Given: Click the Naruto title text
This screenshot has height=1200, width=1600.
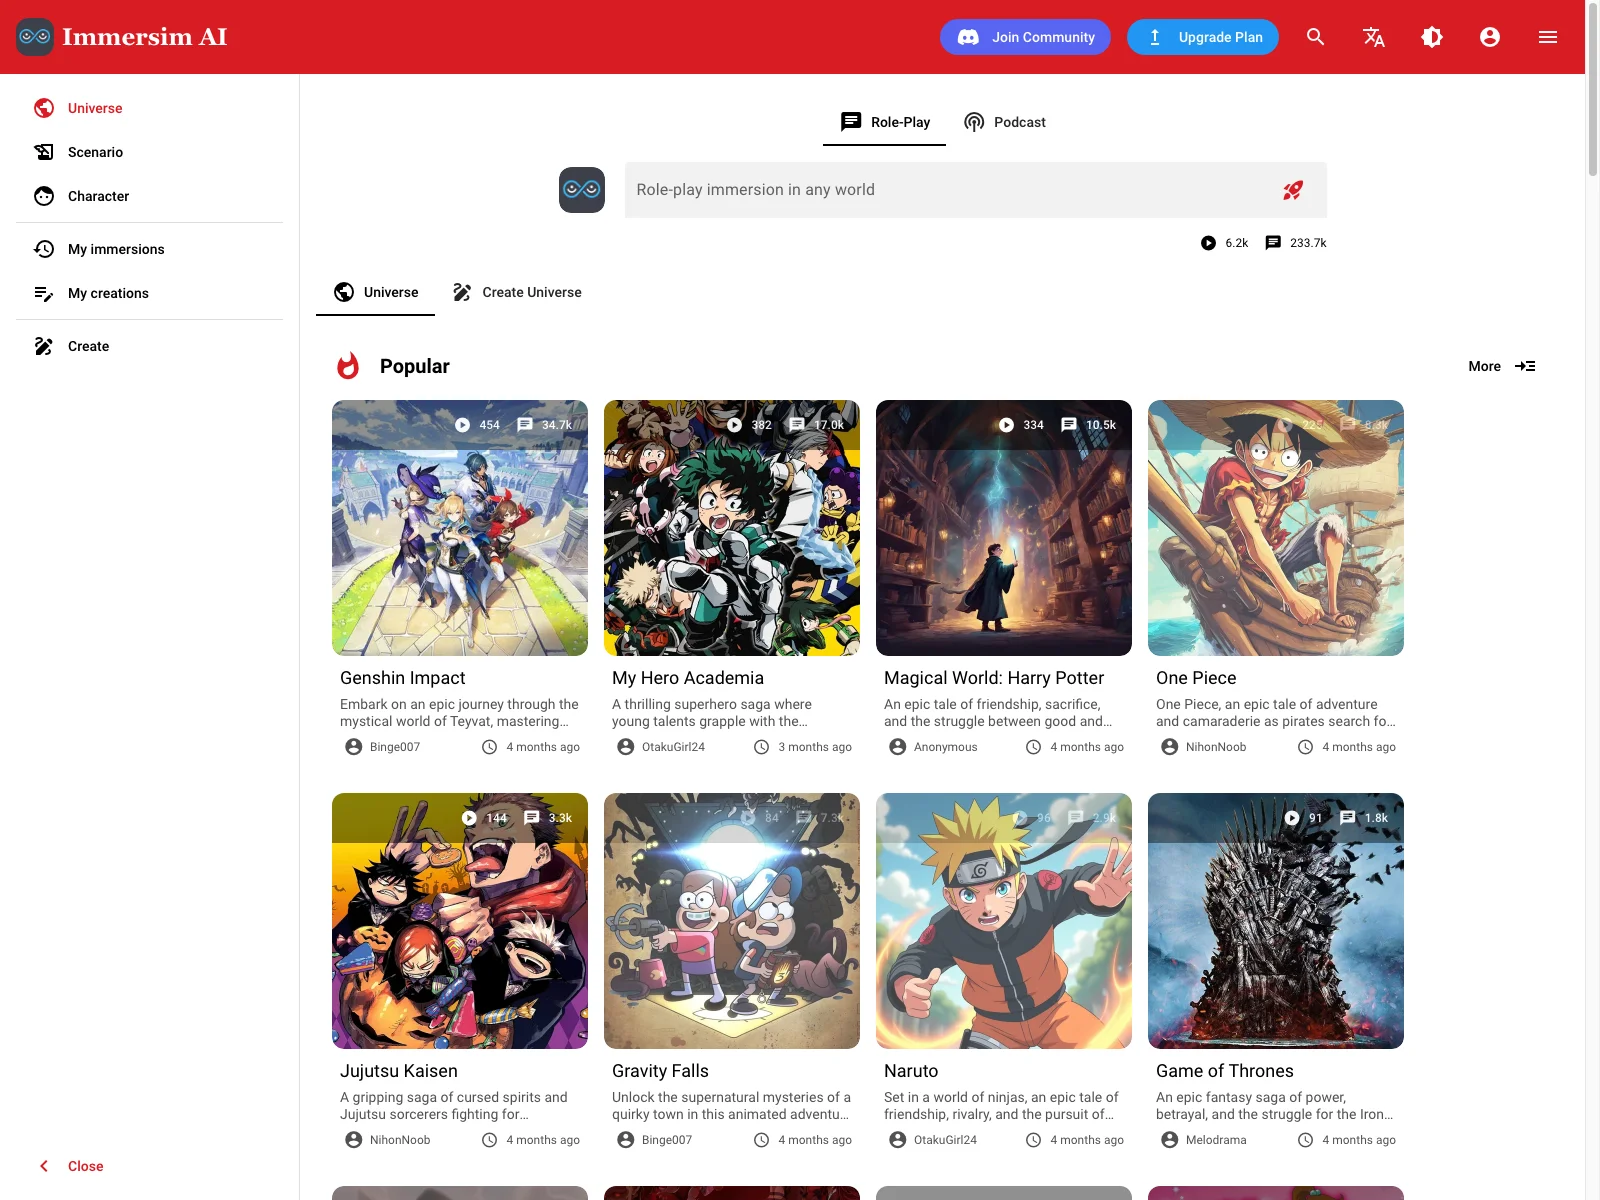Looking at the screenshot, I should (x=911, y=1071).
